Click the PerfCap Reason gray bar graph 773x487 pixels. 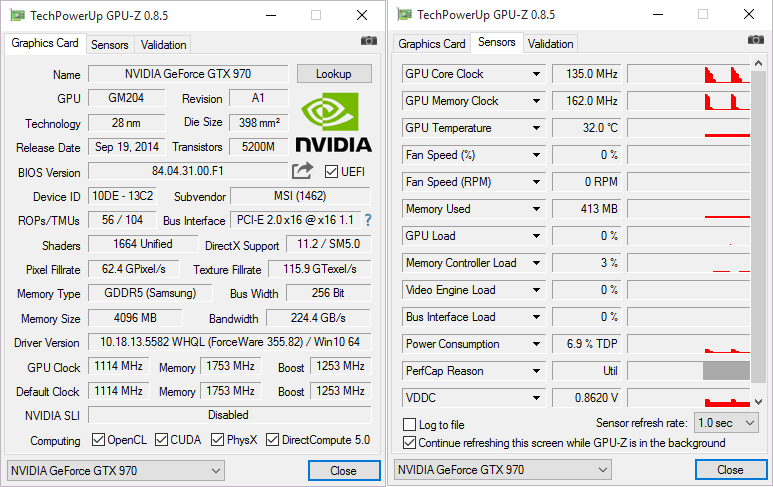click(726, 371)
